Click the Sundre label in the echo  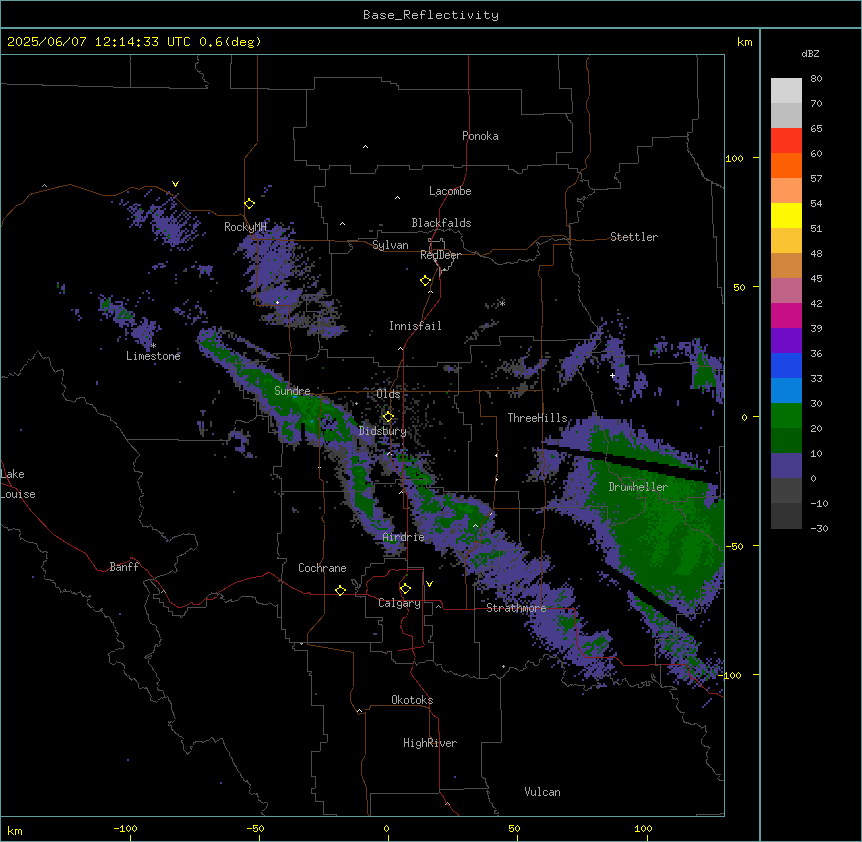pyautogui.click(x=292, y=391)
